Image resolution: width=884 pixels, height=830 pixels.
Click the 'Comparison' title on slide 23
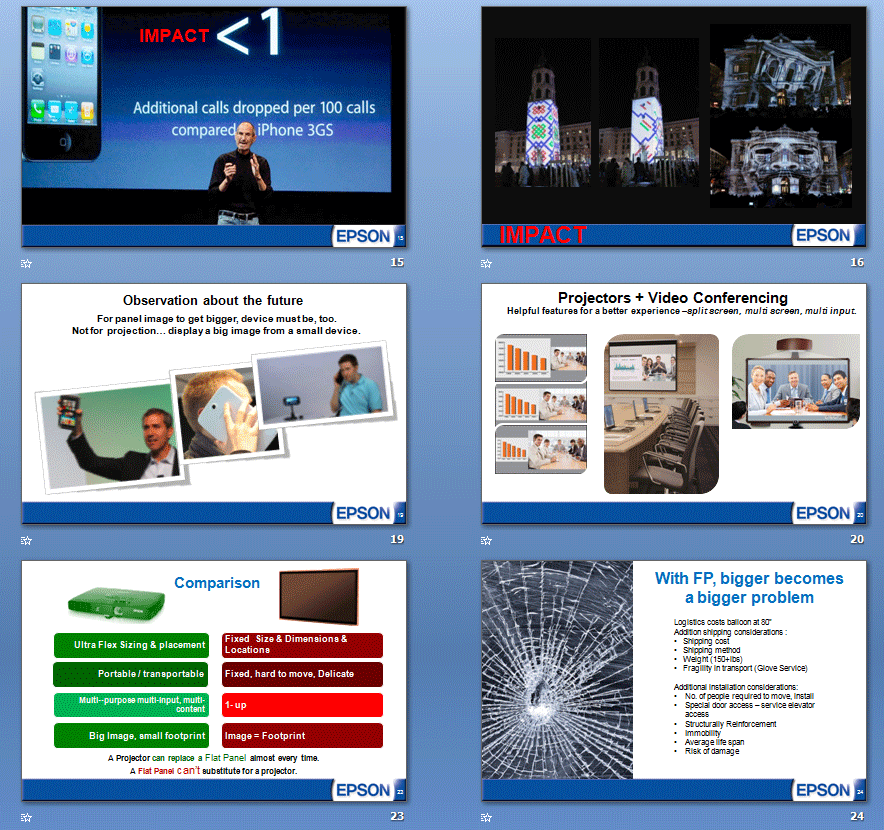[217, 583]
